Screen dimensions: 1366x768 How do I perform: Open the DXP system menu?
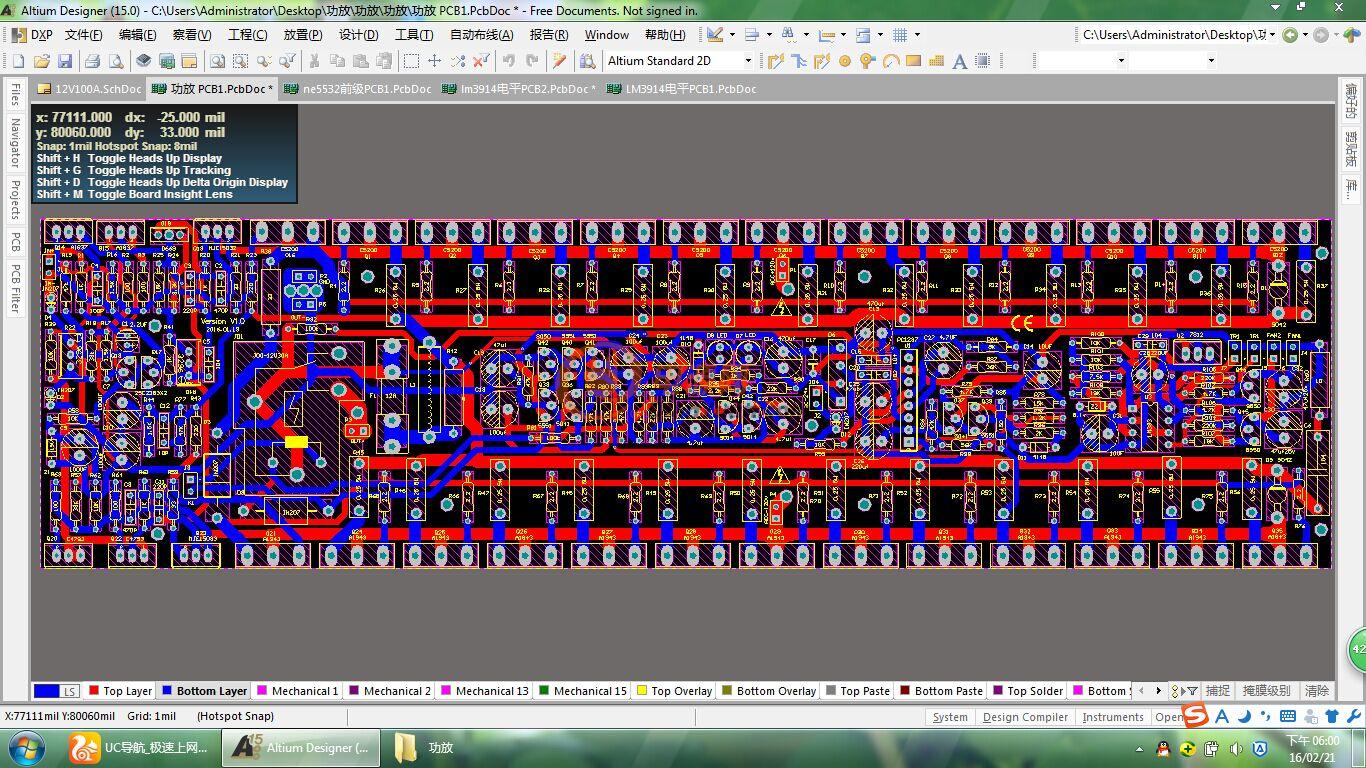[x=32, y=35]
